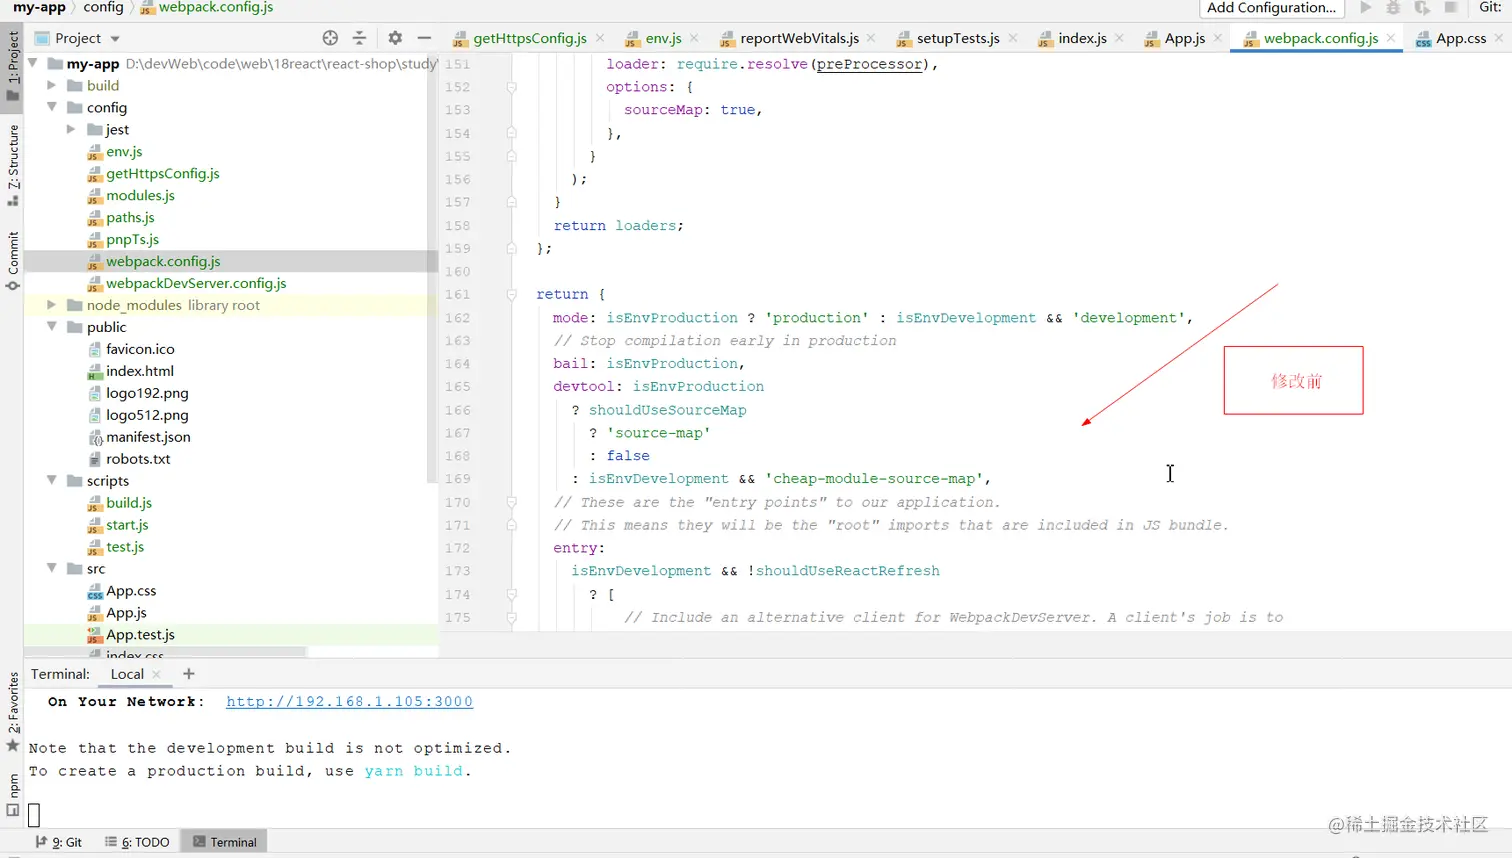Viewport: 1512px width, 858px height.
Task: Select getHttpsConfig.js in project tree
Action: (162, 173)
